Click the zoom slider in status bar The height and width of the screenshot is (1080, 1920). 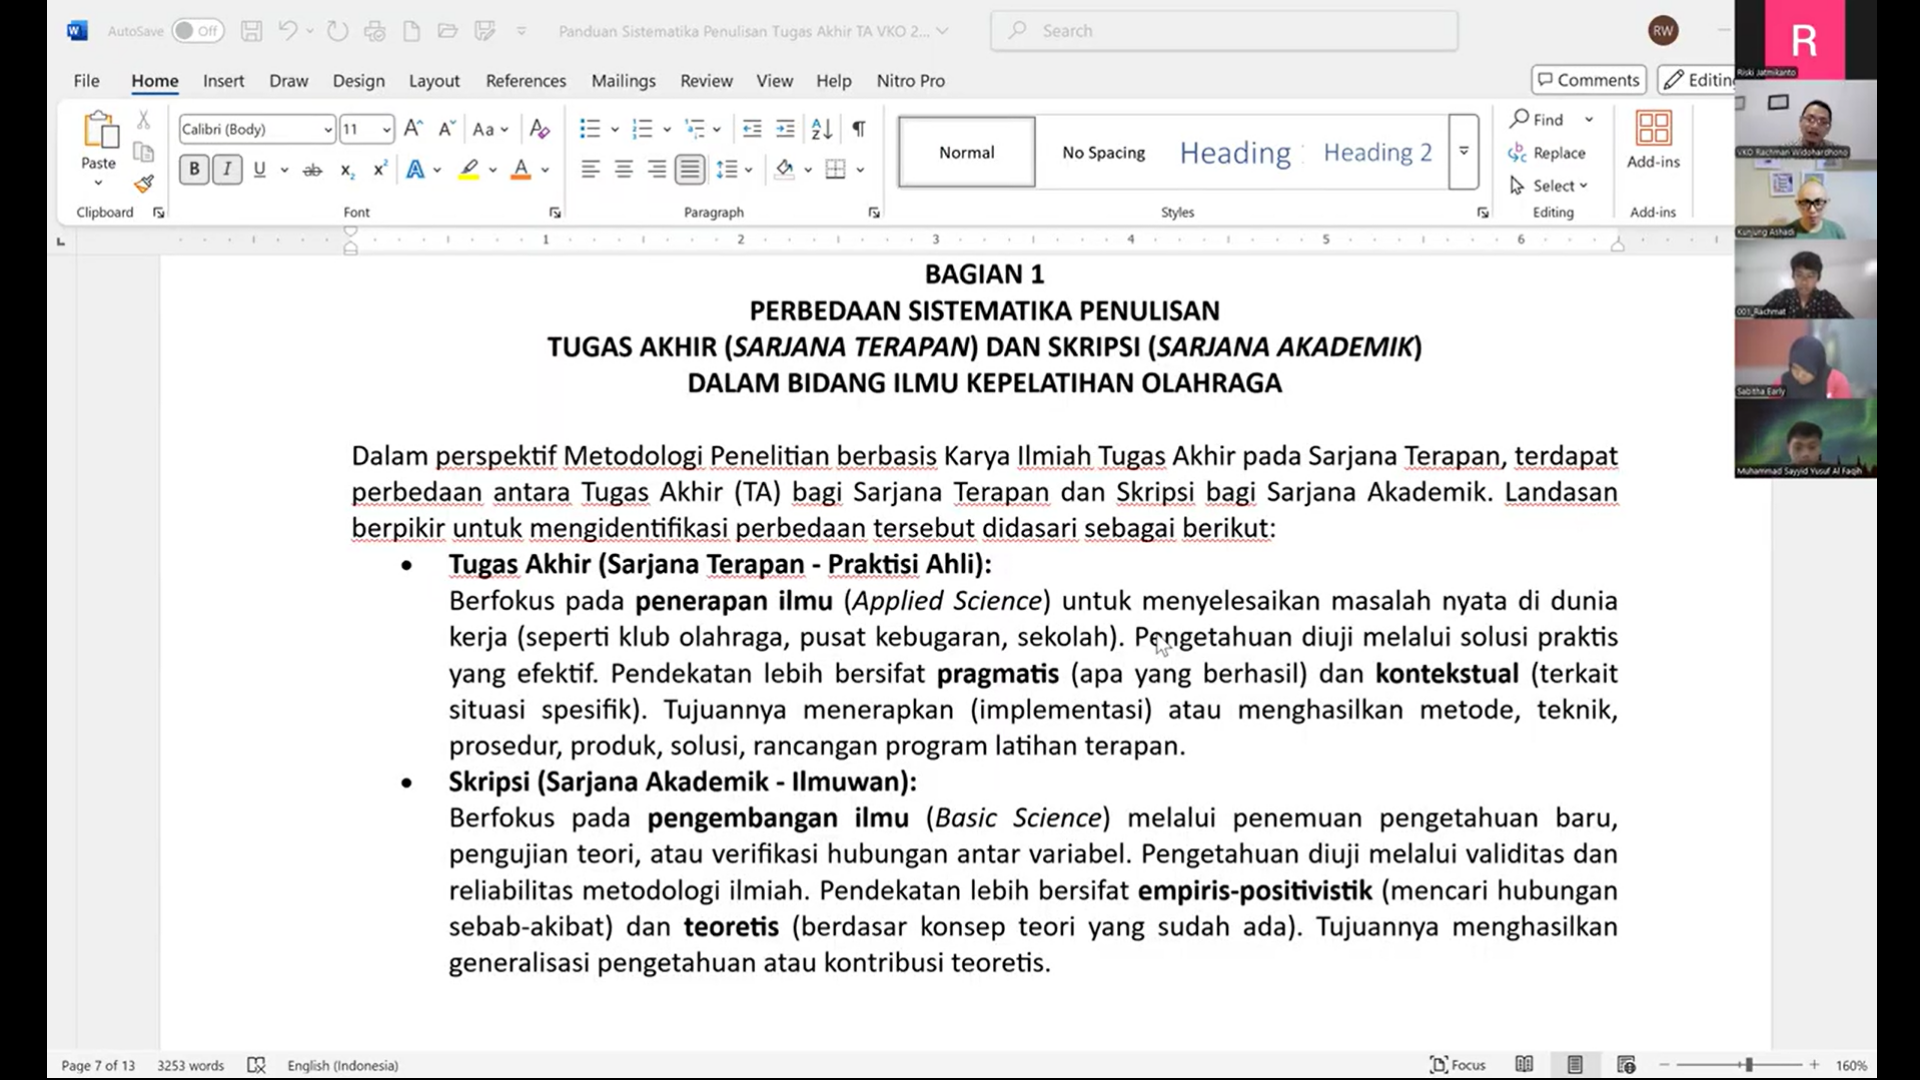coord(1748,1065)
